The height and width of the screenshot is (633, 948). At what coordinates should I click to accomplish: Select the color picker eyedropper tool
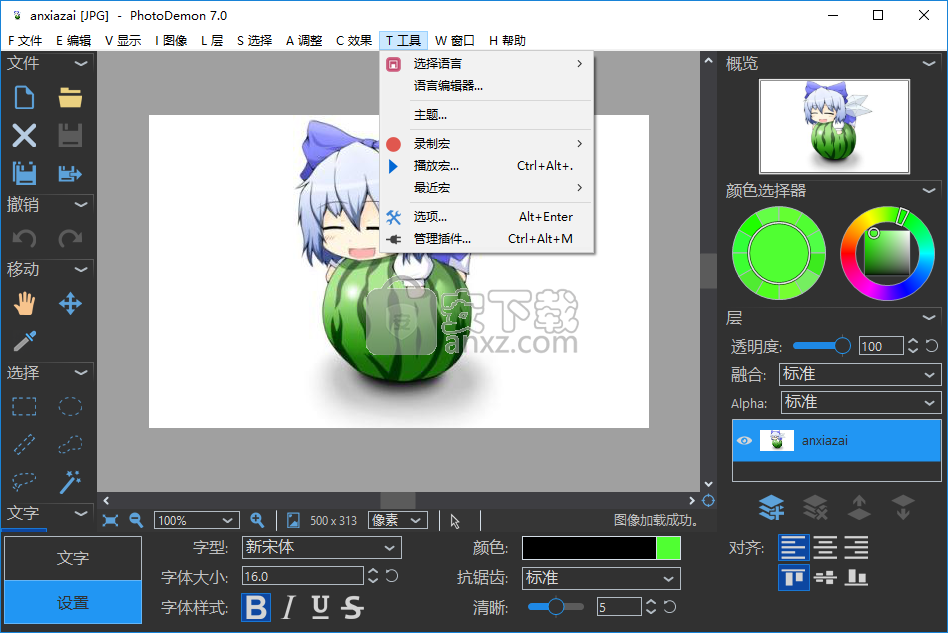pyautogui.click(x=24, y=341)
